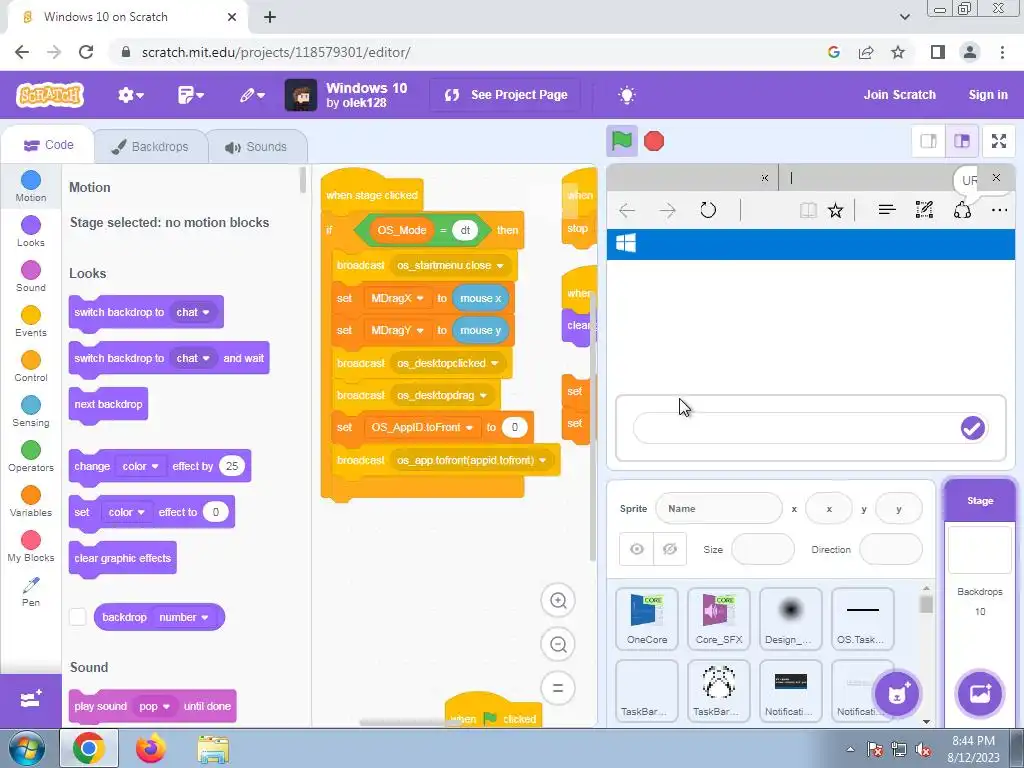This screenshot has height=768, width=1024.
Task: Reset workspace zoom with equals button
Action: point(558,688)
